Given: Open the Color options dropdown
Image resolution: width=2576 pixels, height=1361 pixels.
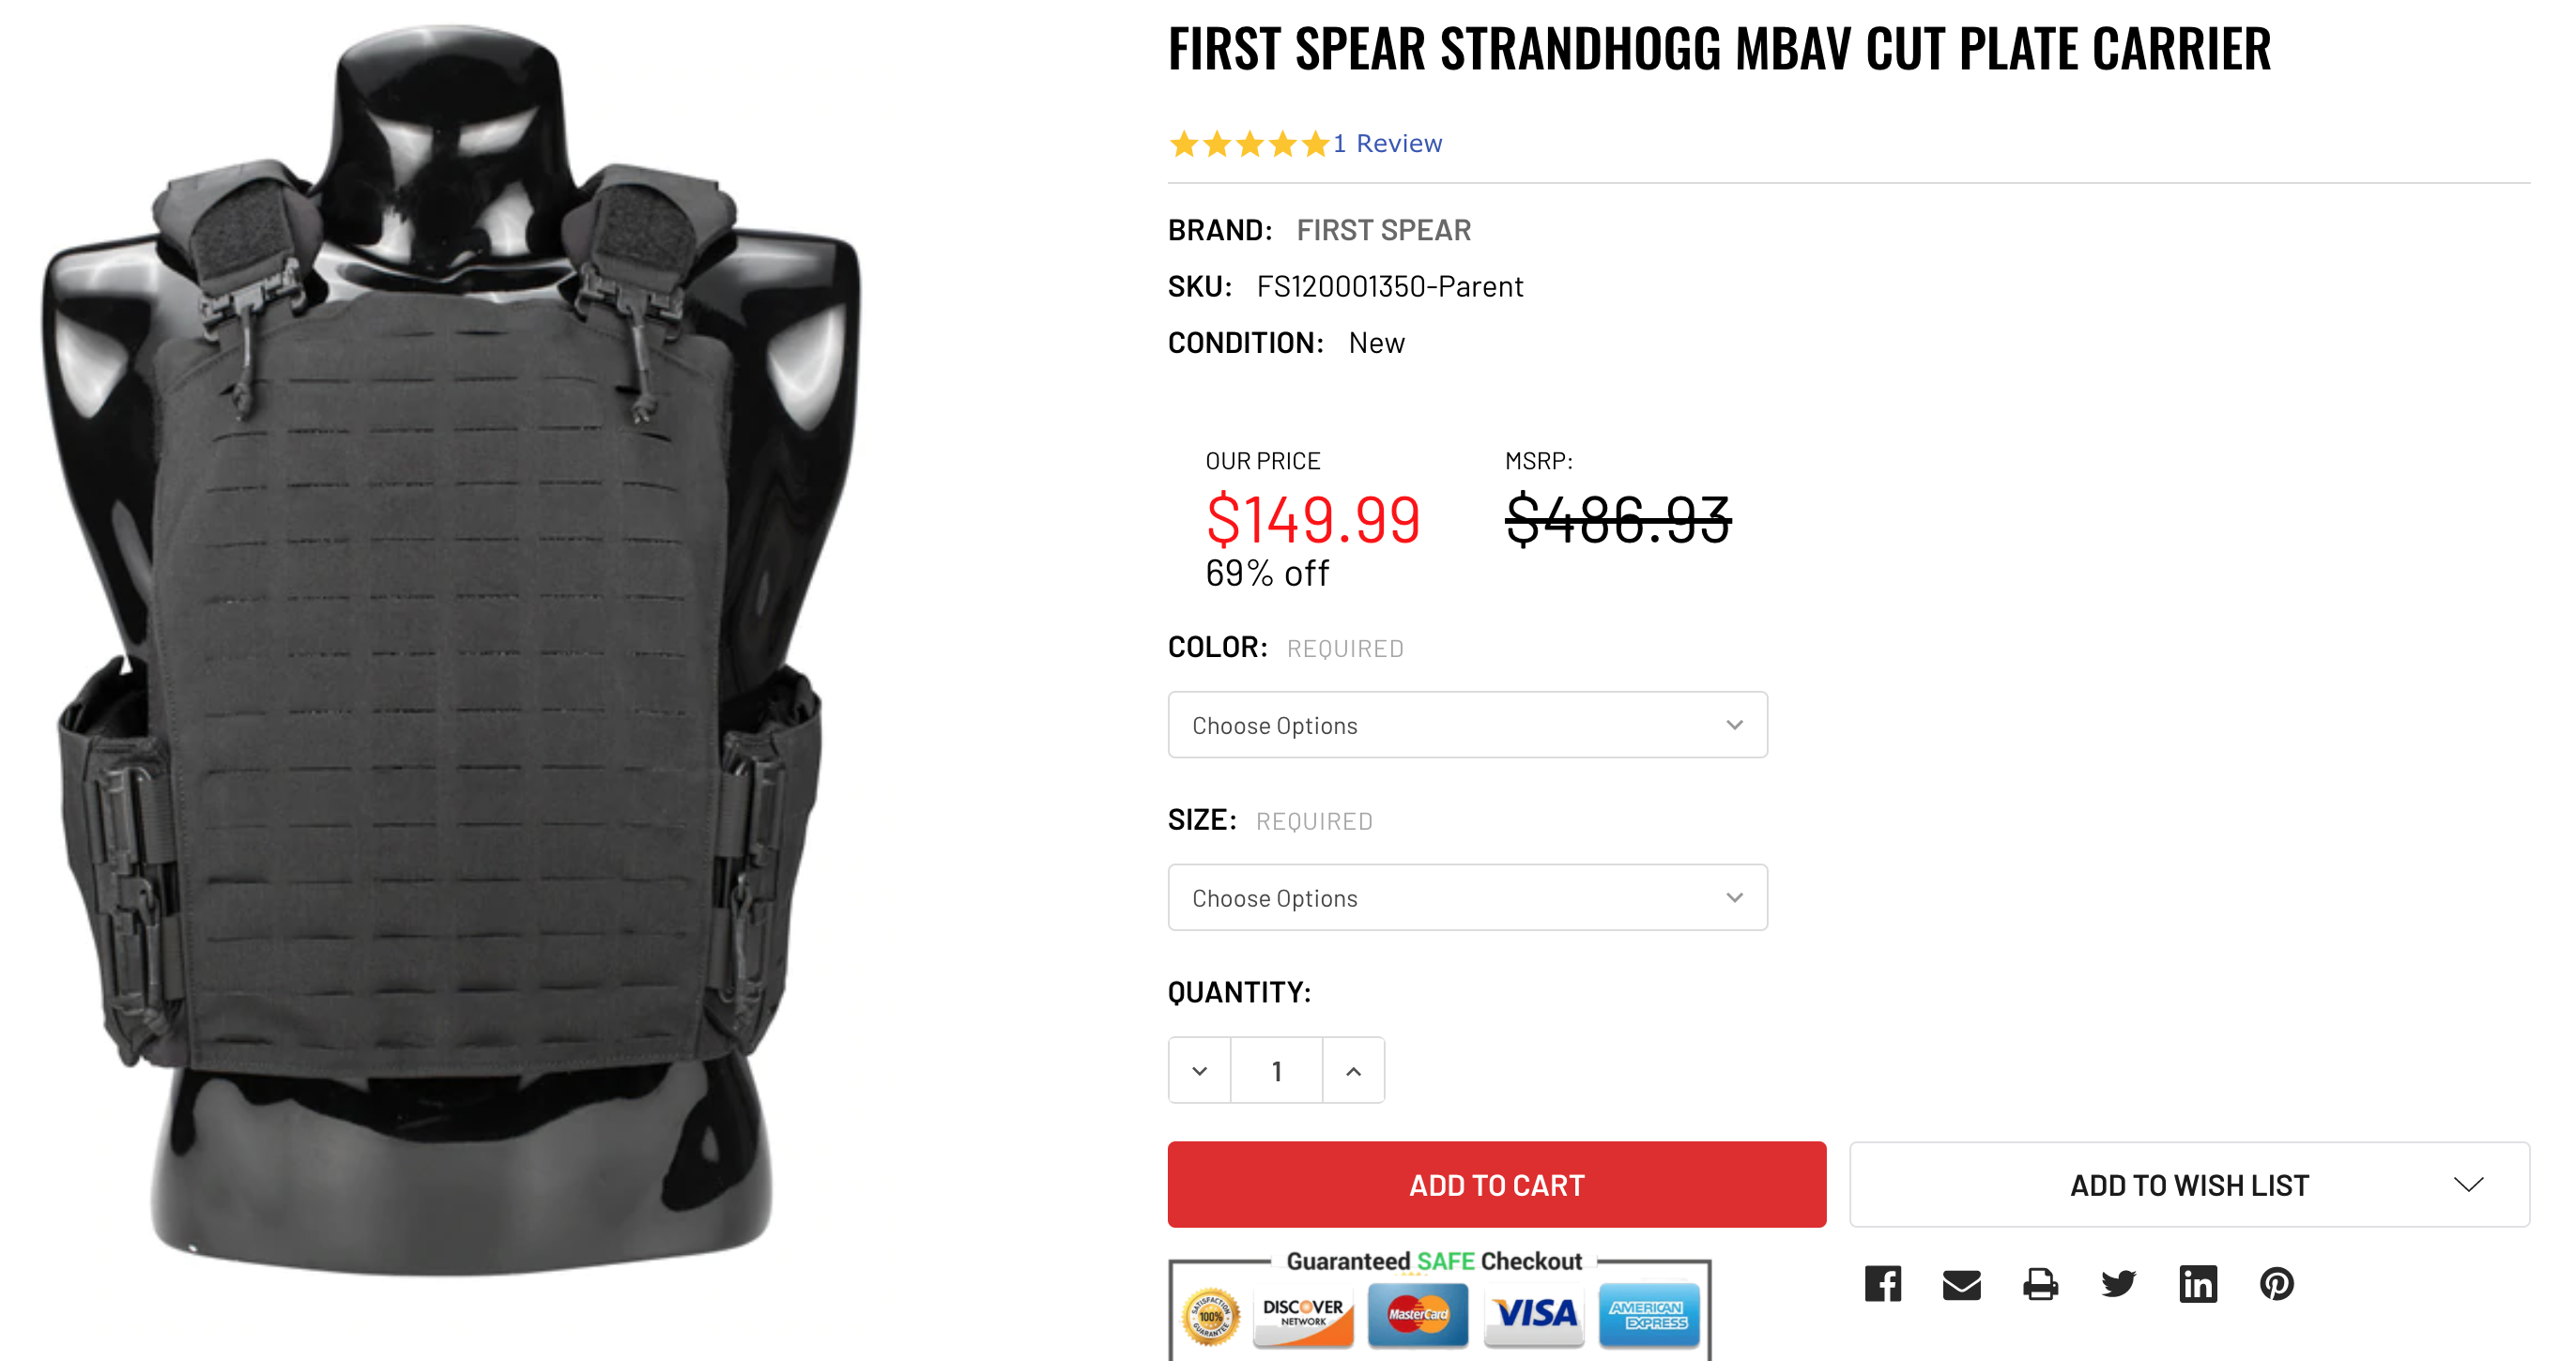Looking at the screenshot, I should 1467,725.
